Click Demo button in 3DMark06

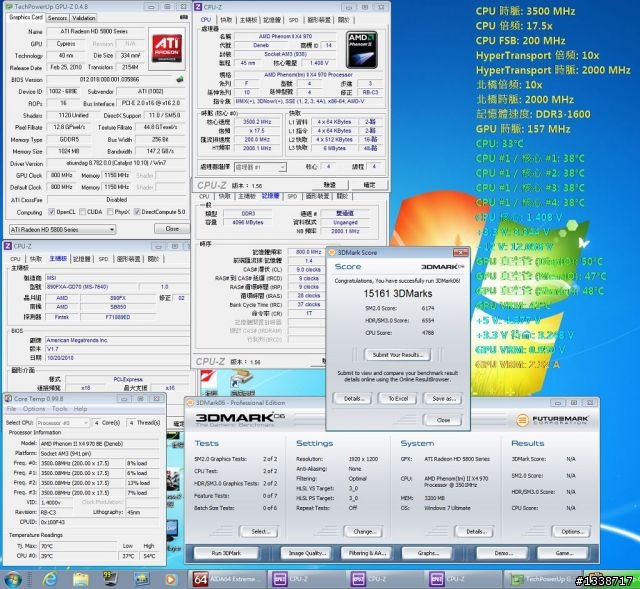tap(503, 553)
